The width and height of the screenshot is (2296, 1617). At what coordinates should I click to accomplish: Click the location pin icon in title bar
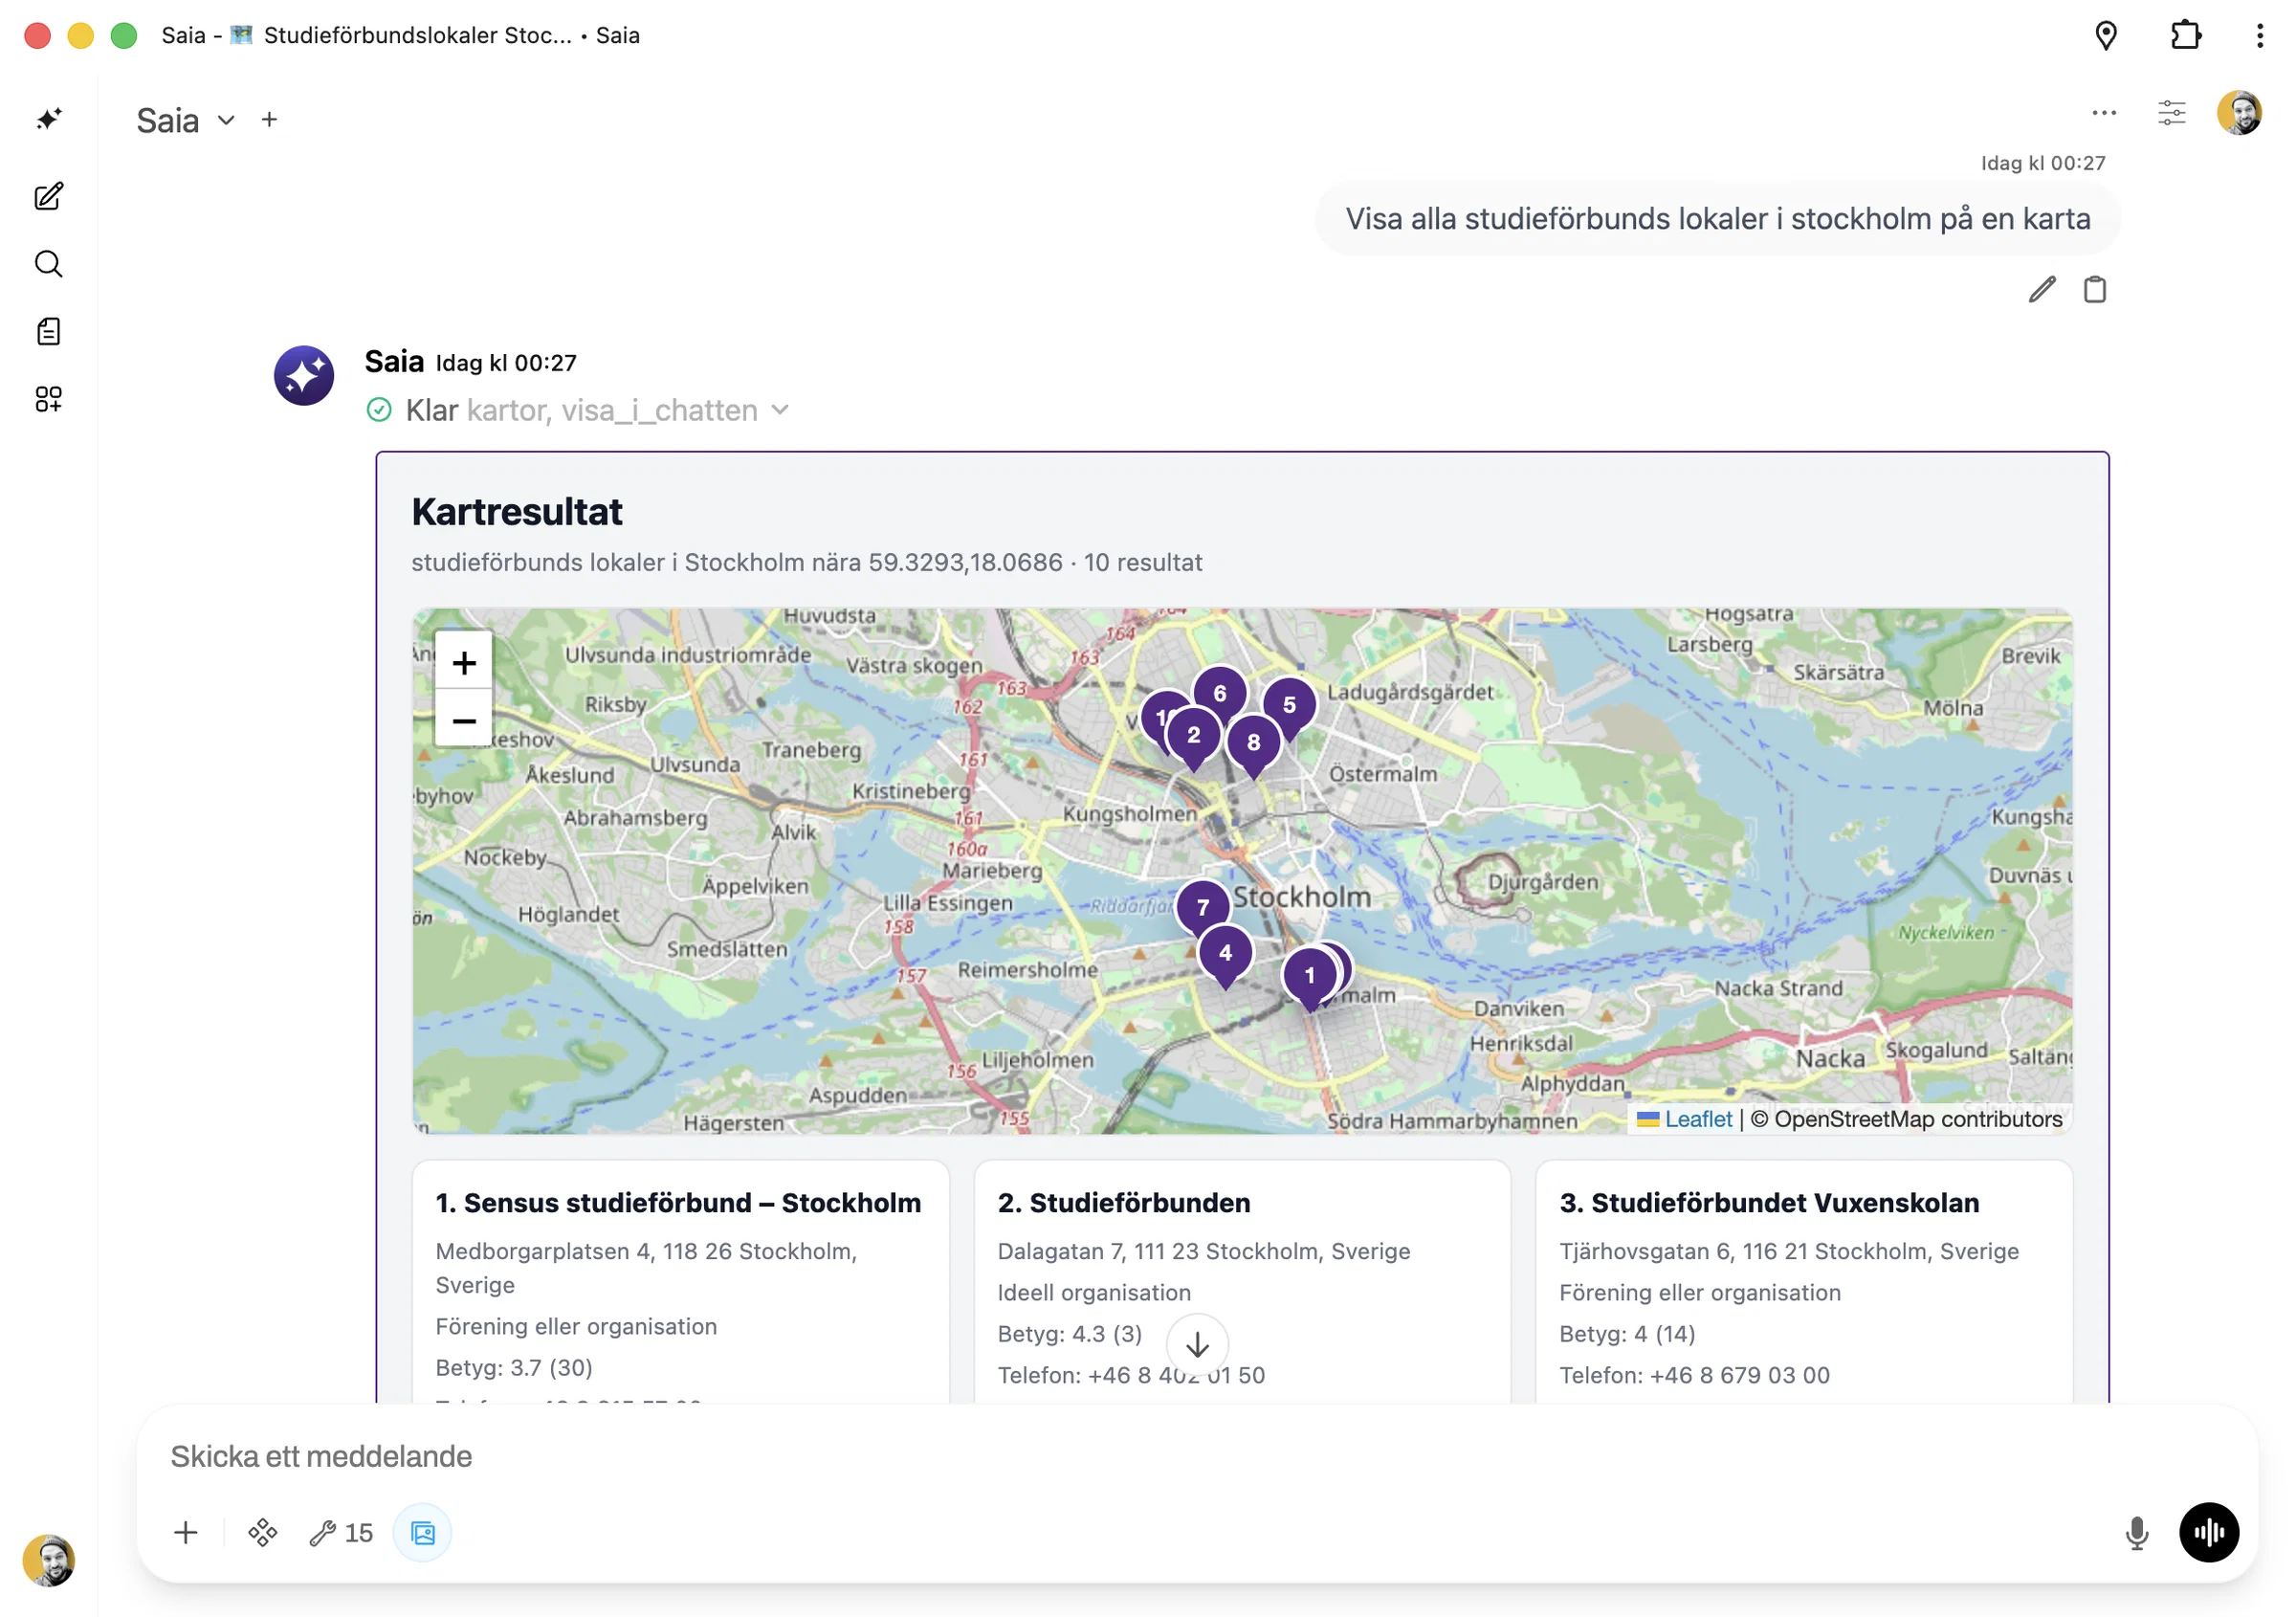coord(2106,35)
